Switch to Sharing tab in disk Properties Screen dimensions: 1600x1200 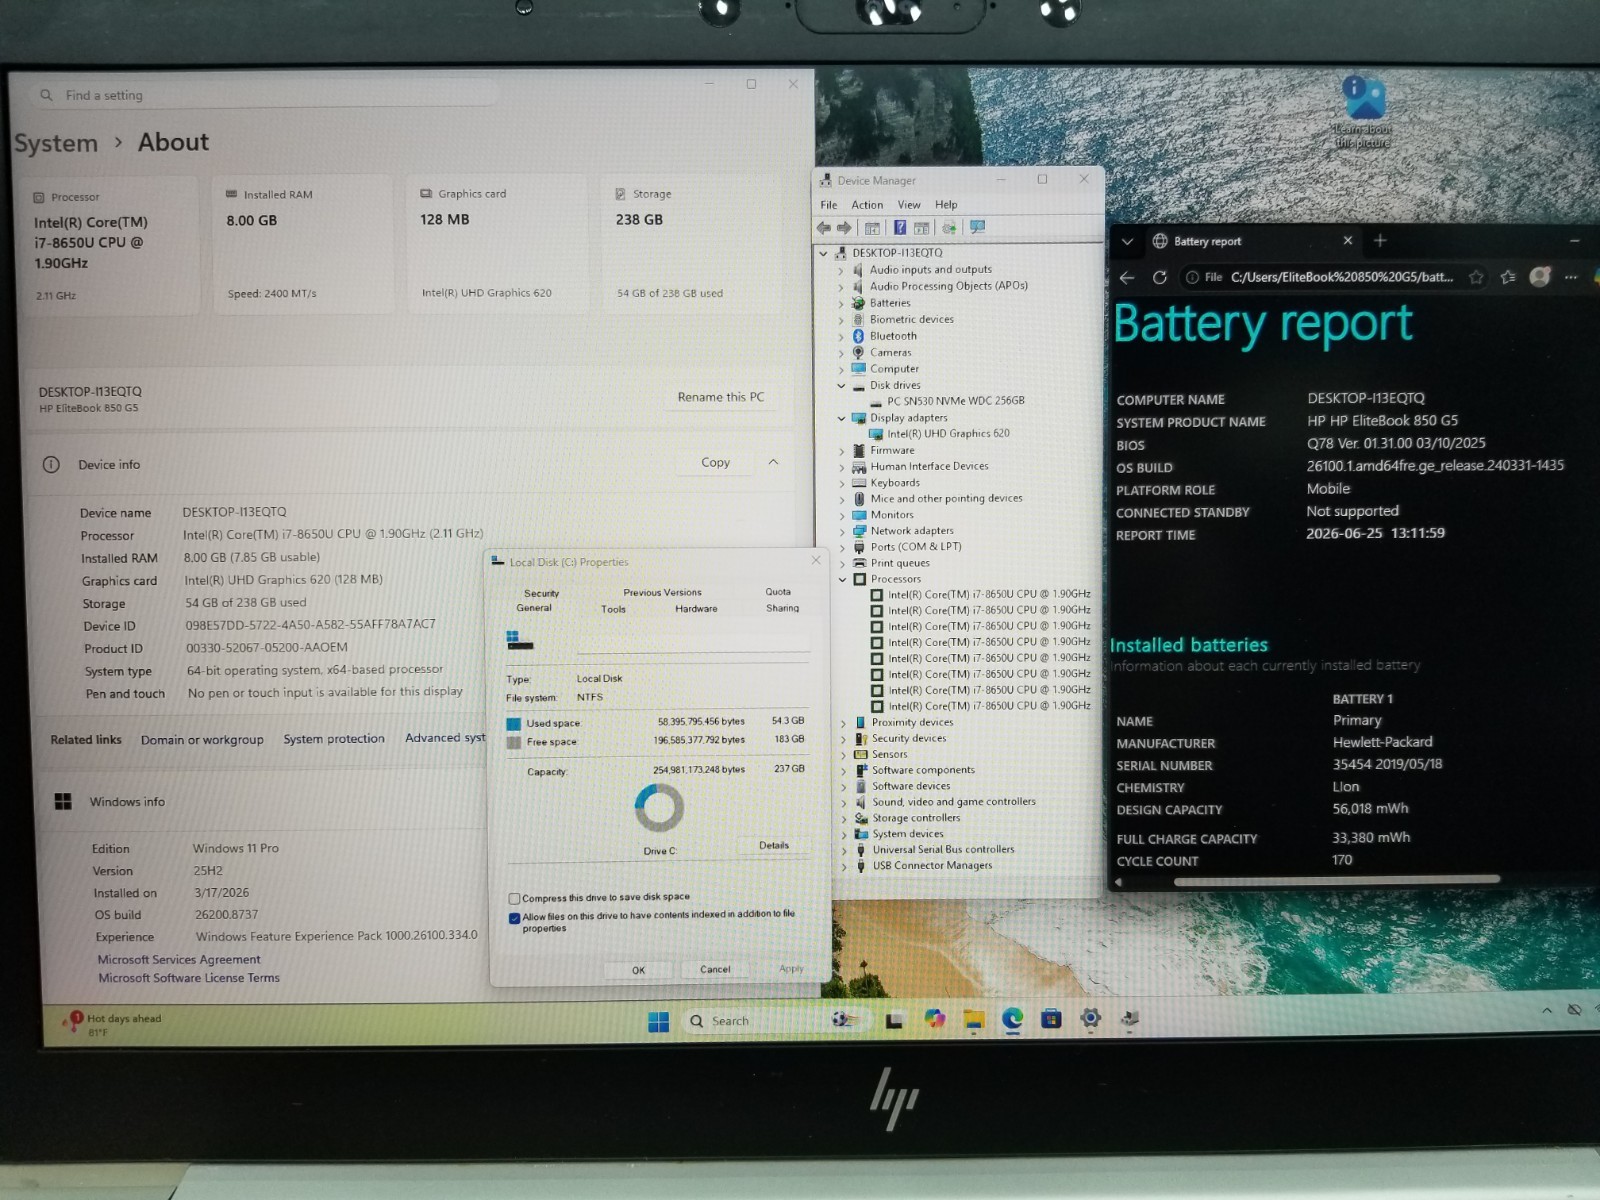point(782,608)
